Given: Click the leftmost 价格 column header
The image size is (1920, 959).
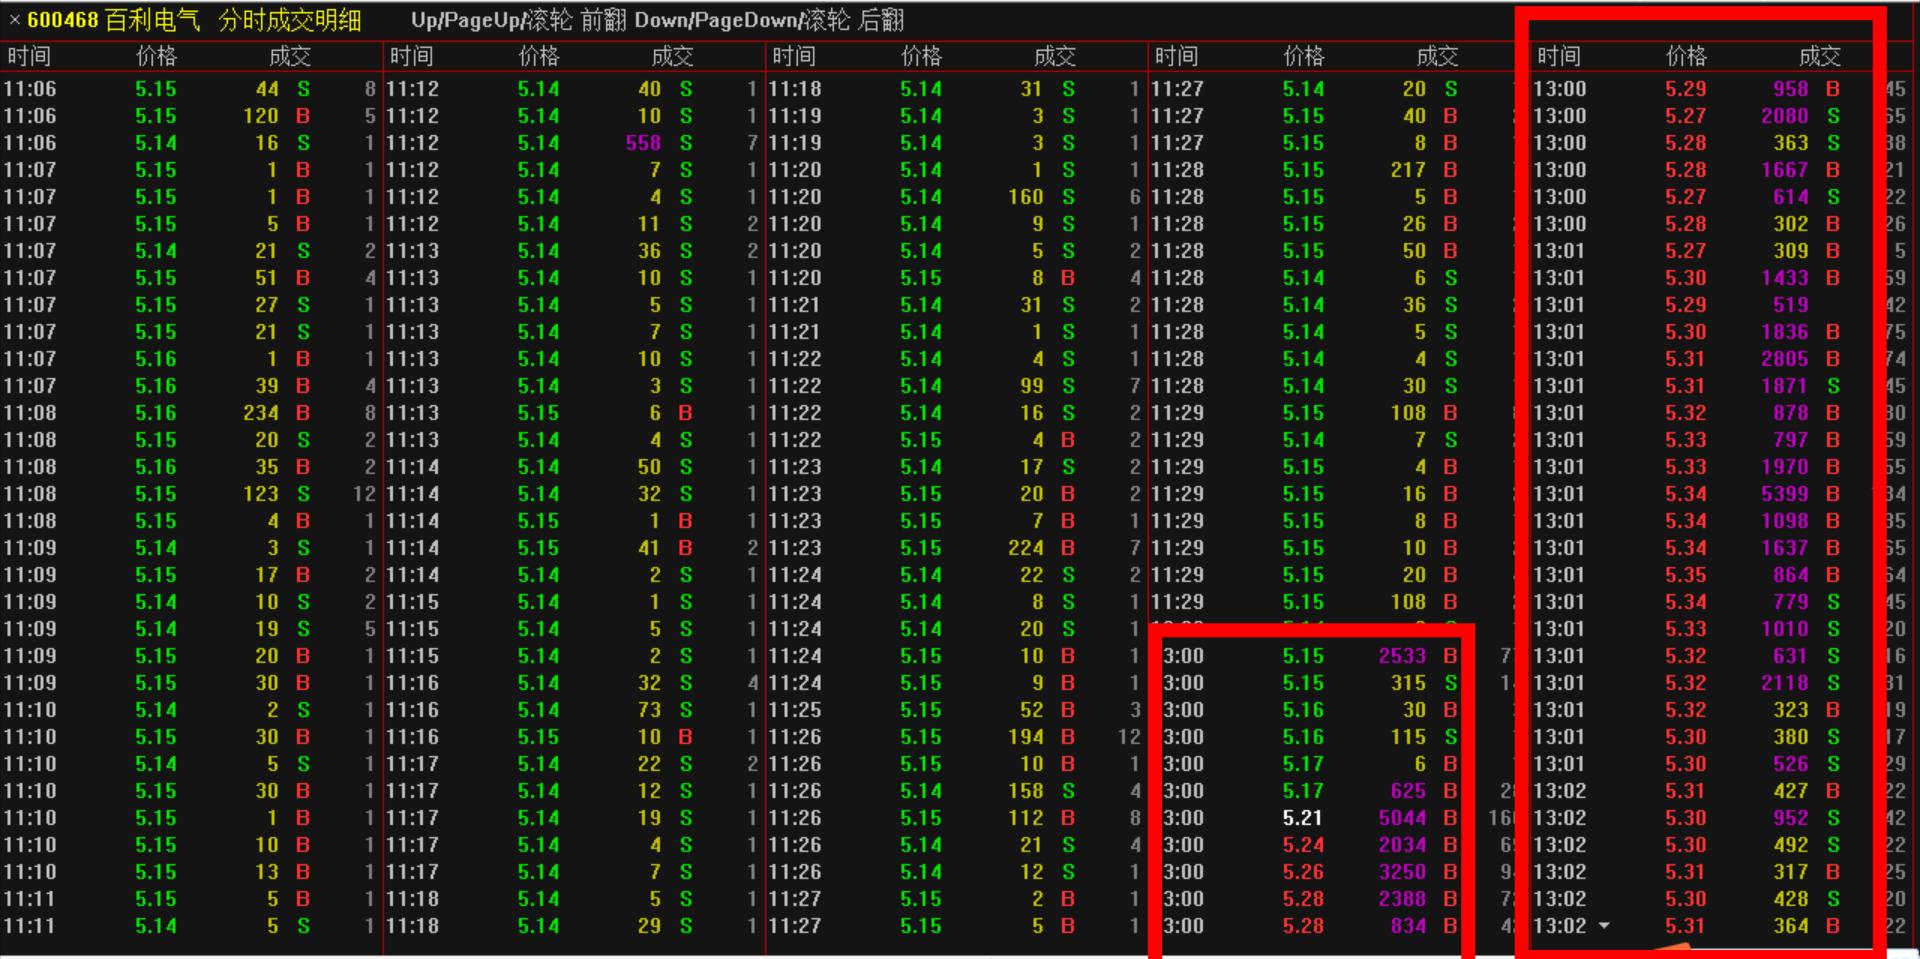Looking at the screenshot, I should (x=156, y=57).
